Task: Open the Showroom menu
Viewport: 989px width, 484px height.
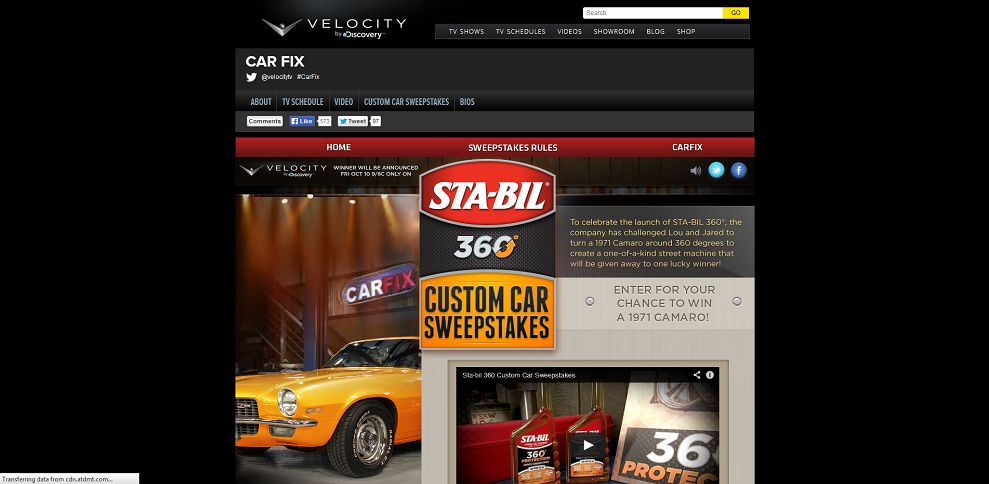Action: coord(614,32)
